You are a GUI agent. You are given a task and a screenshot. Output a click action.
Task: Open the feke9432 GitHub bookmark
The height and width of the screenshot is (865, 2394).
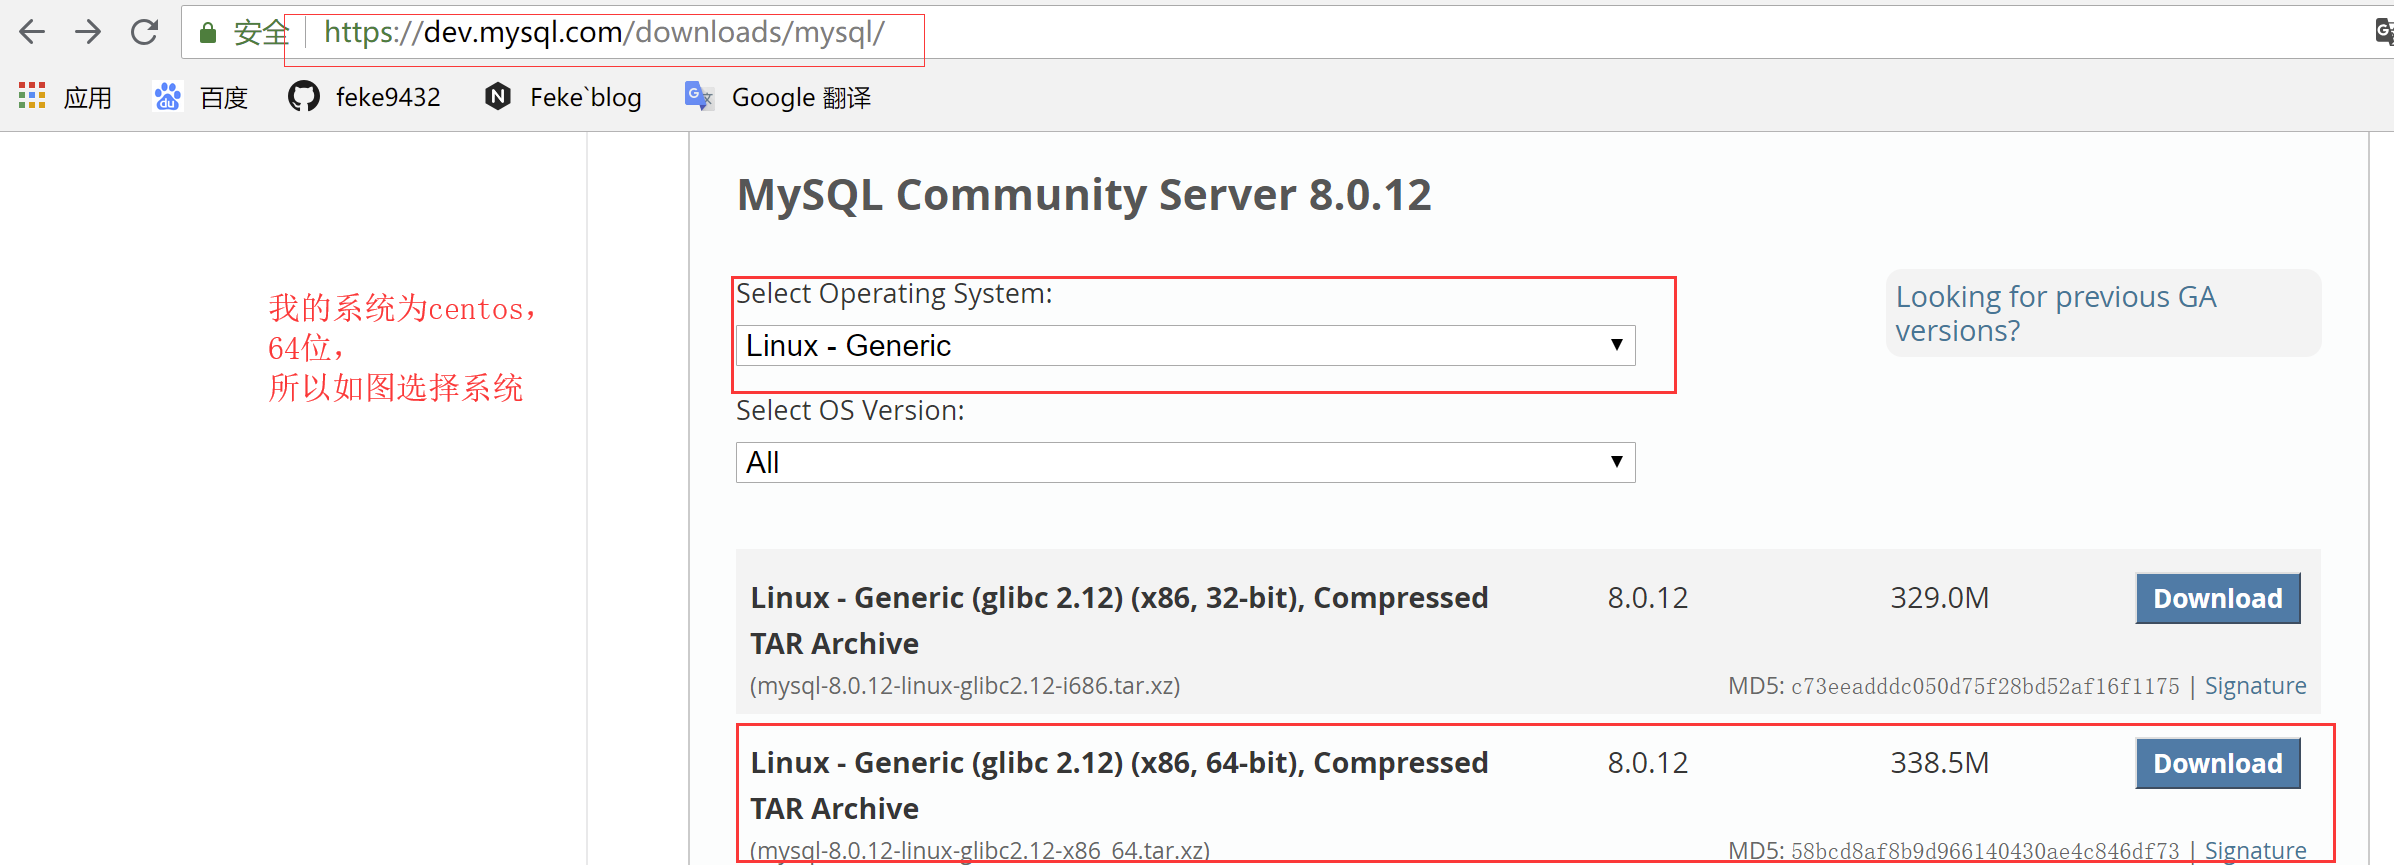[364, 97]
